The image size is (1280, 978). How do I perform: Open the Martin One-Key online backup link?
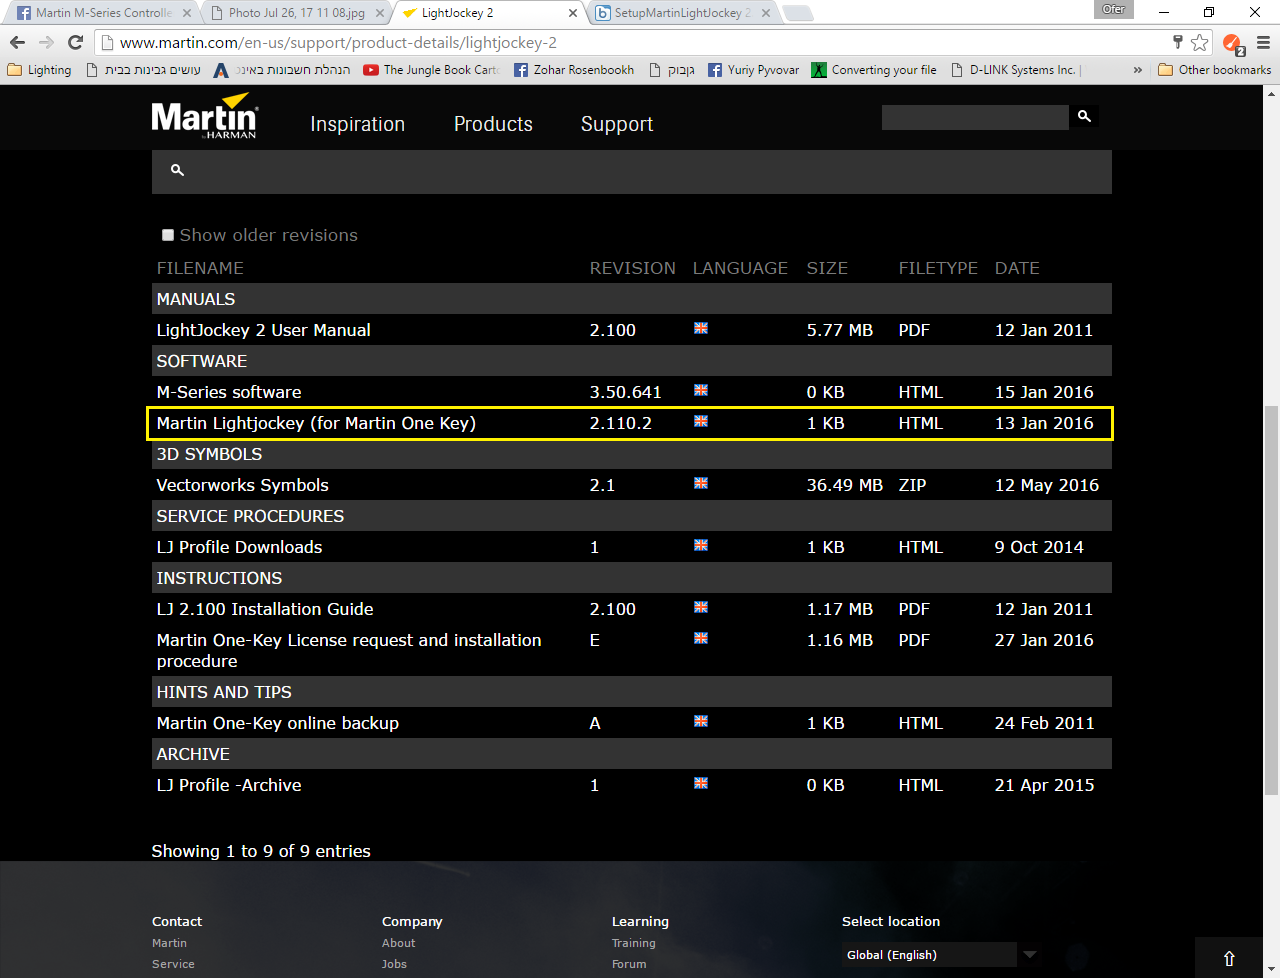pos(277,723)
